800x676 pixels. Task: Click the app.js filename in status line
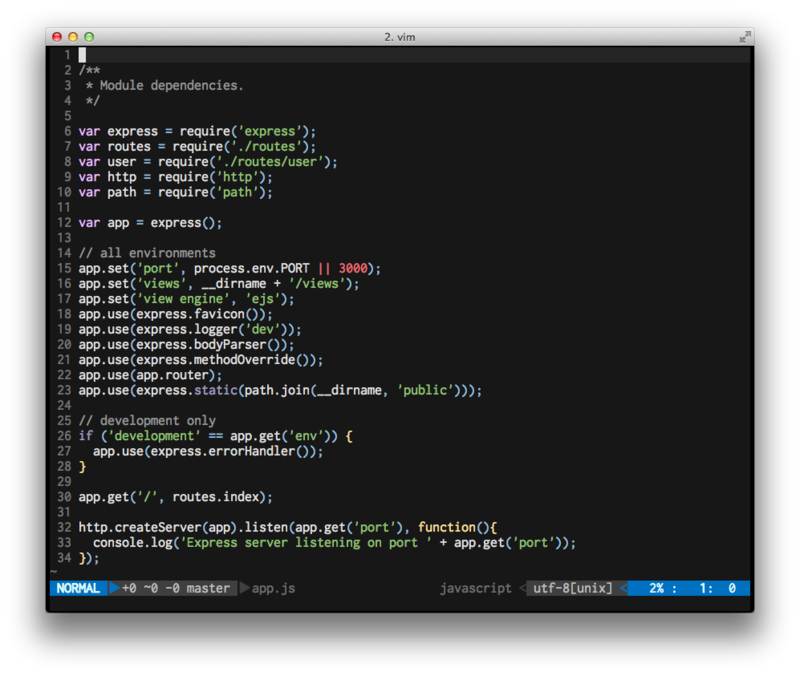pos(273,588)
